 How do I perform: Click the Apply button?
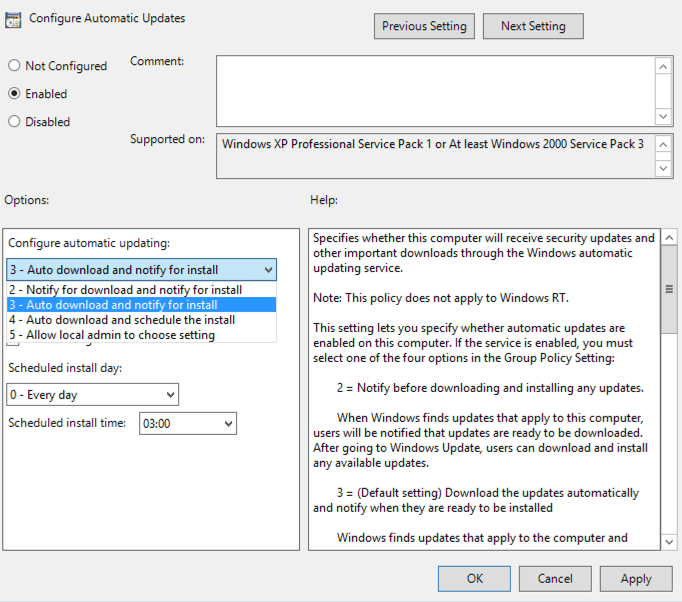[x=636, y=579]
